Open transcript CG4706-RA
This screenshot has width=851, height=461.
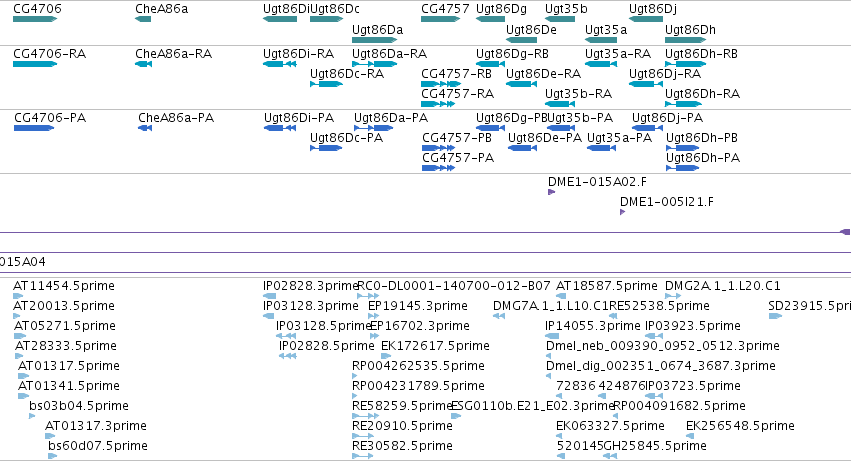tap(35, 64)
